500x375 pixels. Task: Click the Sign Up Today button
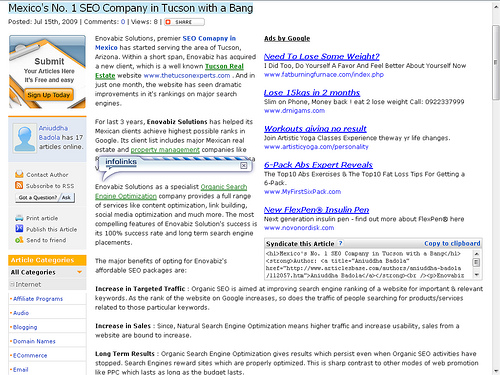[49, 95]
